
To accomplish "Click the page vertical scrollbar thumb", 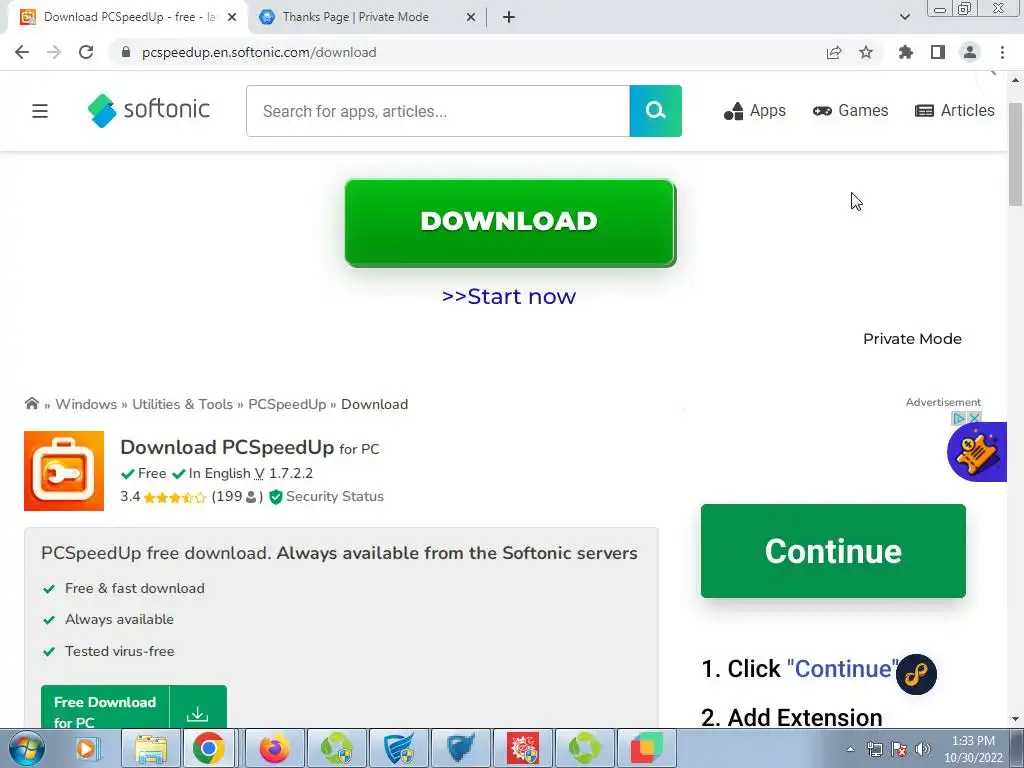I will coord(1016,154).
